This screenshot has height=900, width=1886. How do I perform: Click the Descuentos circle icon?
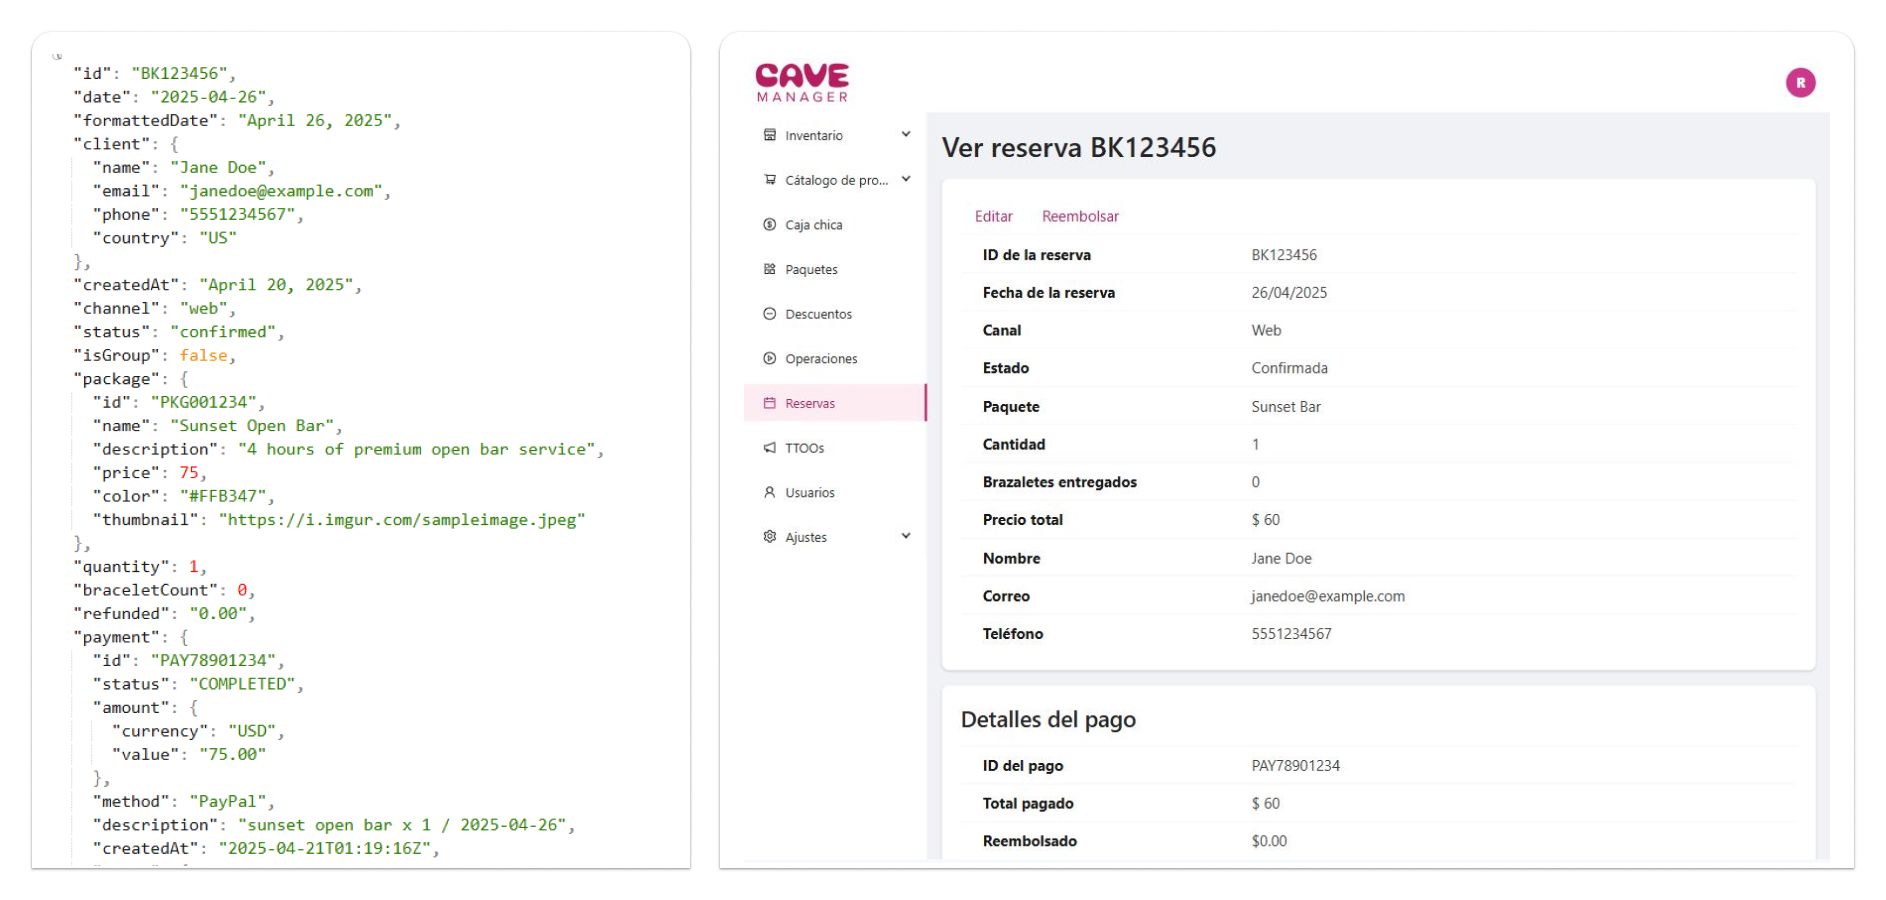click(769, 314)
